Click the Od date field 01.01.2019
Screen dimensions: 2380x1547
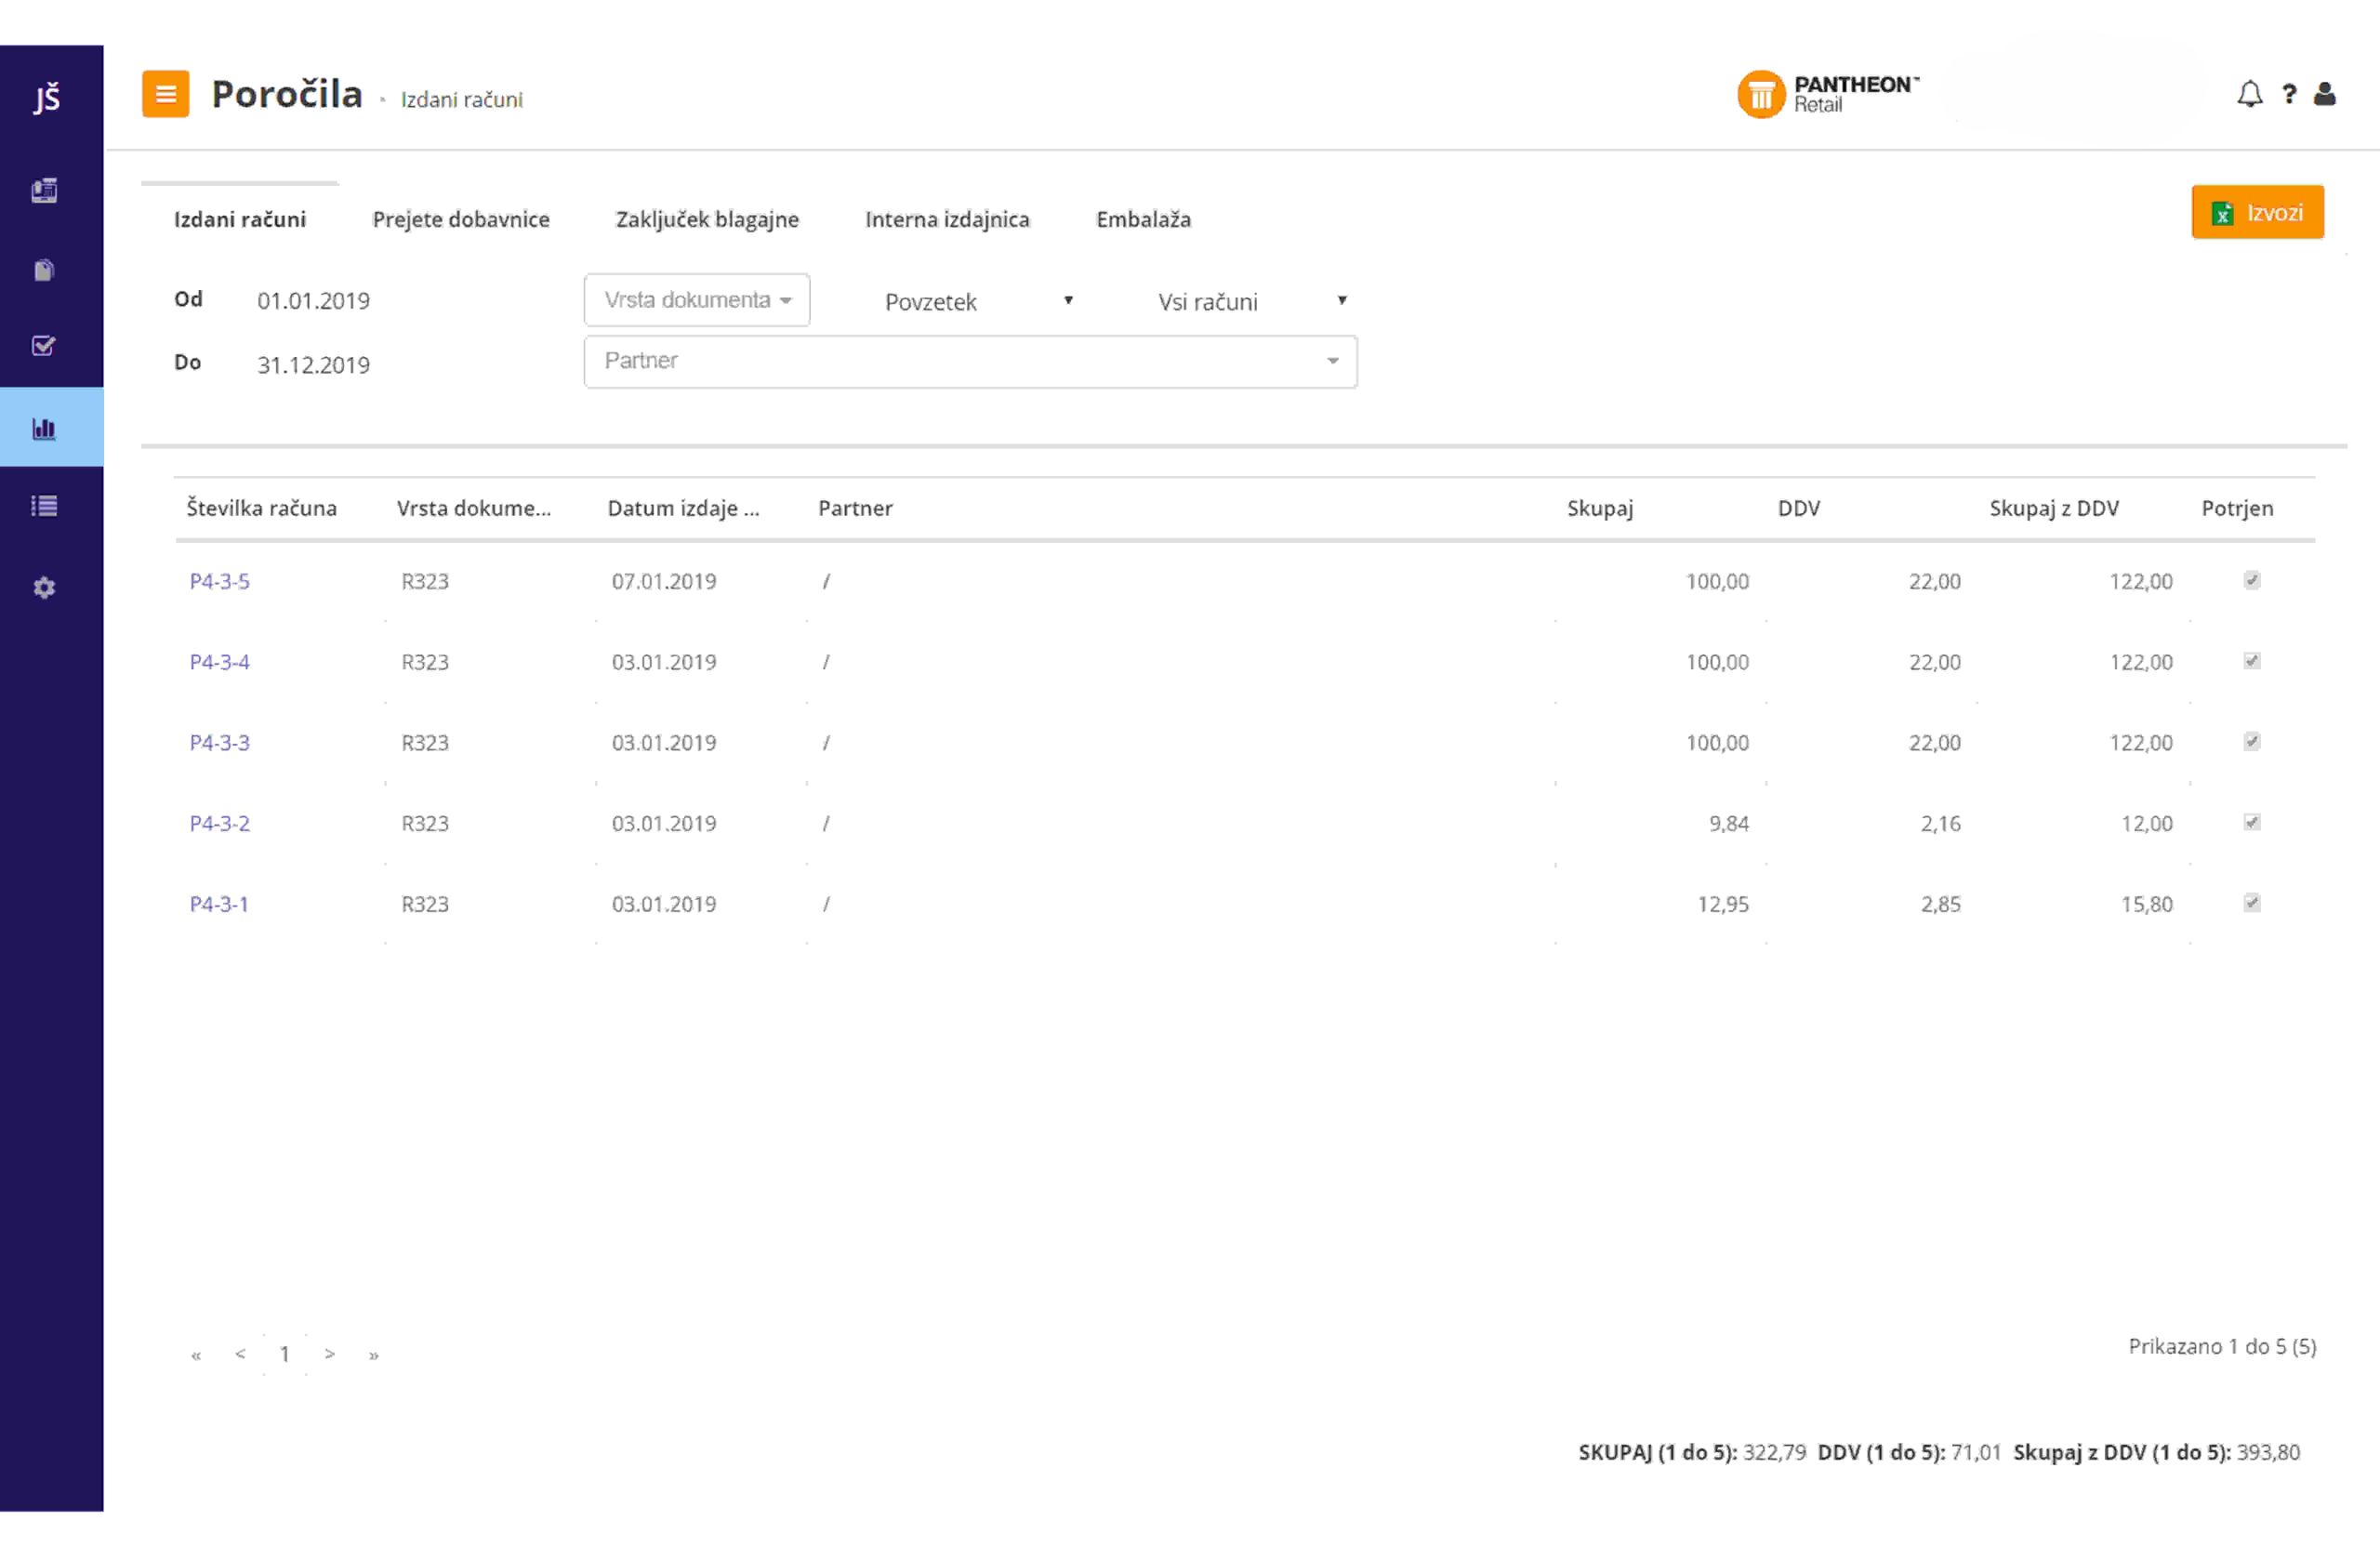click(x=313, y=301)
